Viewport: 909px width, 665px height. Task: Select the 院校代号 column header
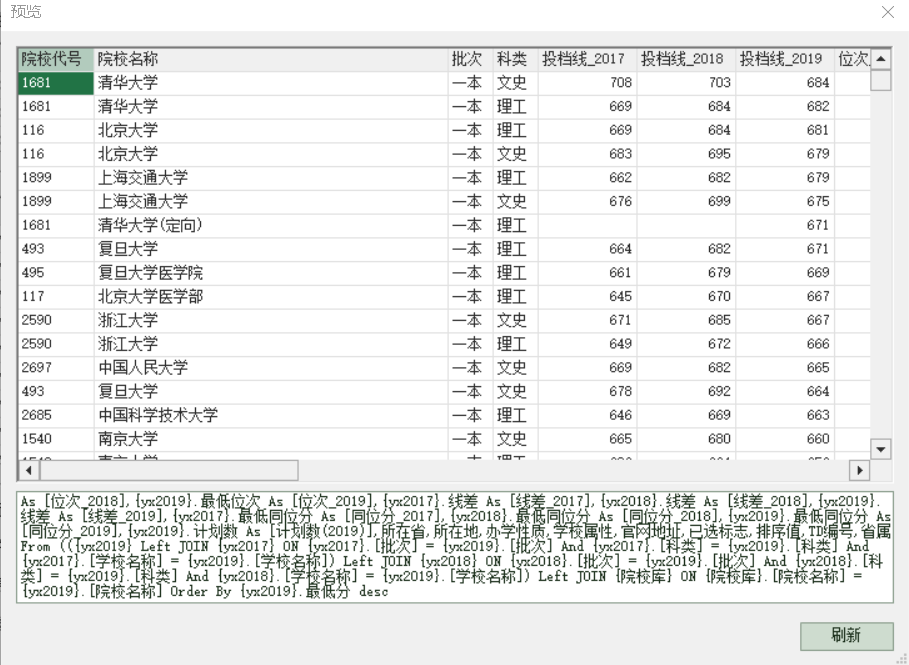(55, 59)
